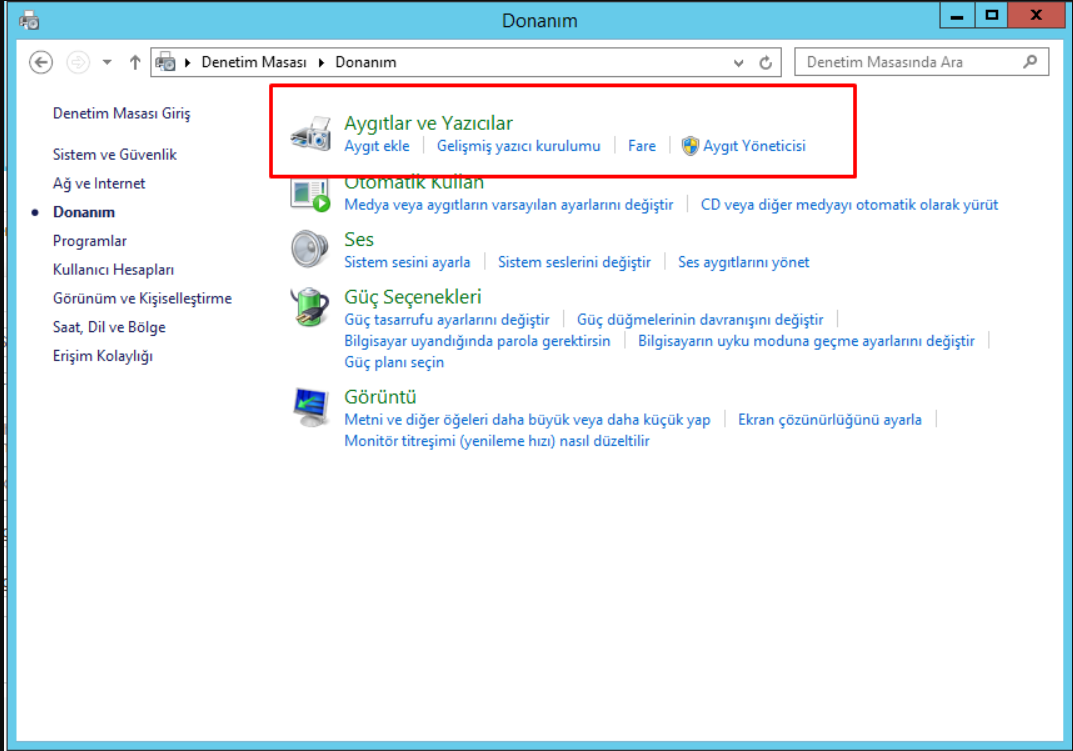
Task: Expand the arrow after Denetim Masası
Action: [321, 63]
